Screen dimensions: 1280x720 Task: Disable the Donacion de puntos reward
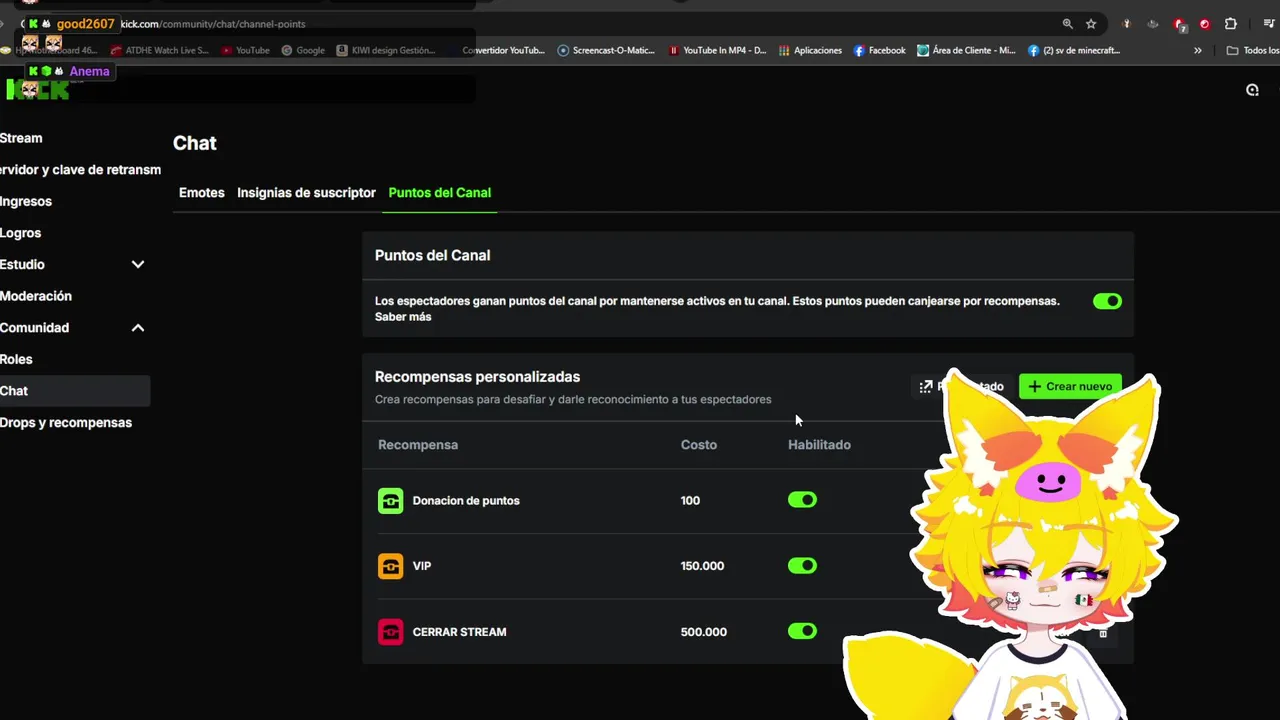point(802,500)
